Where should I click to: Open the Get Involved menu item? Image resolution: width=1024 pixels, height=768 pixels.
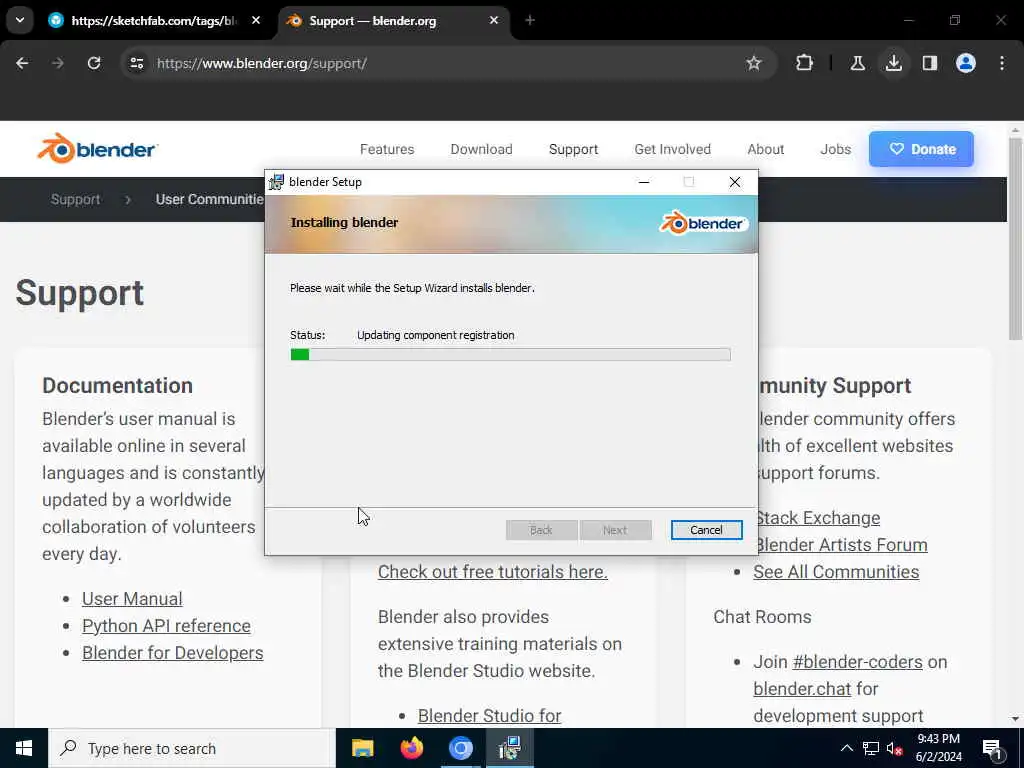point(672,149)
